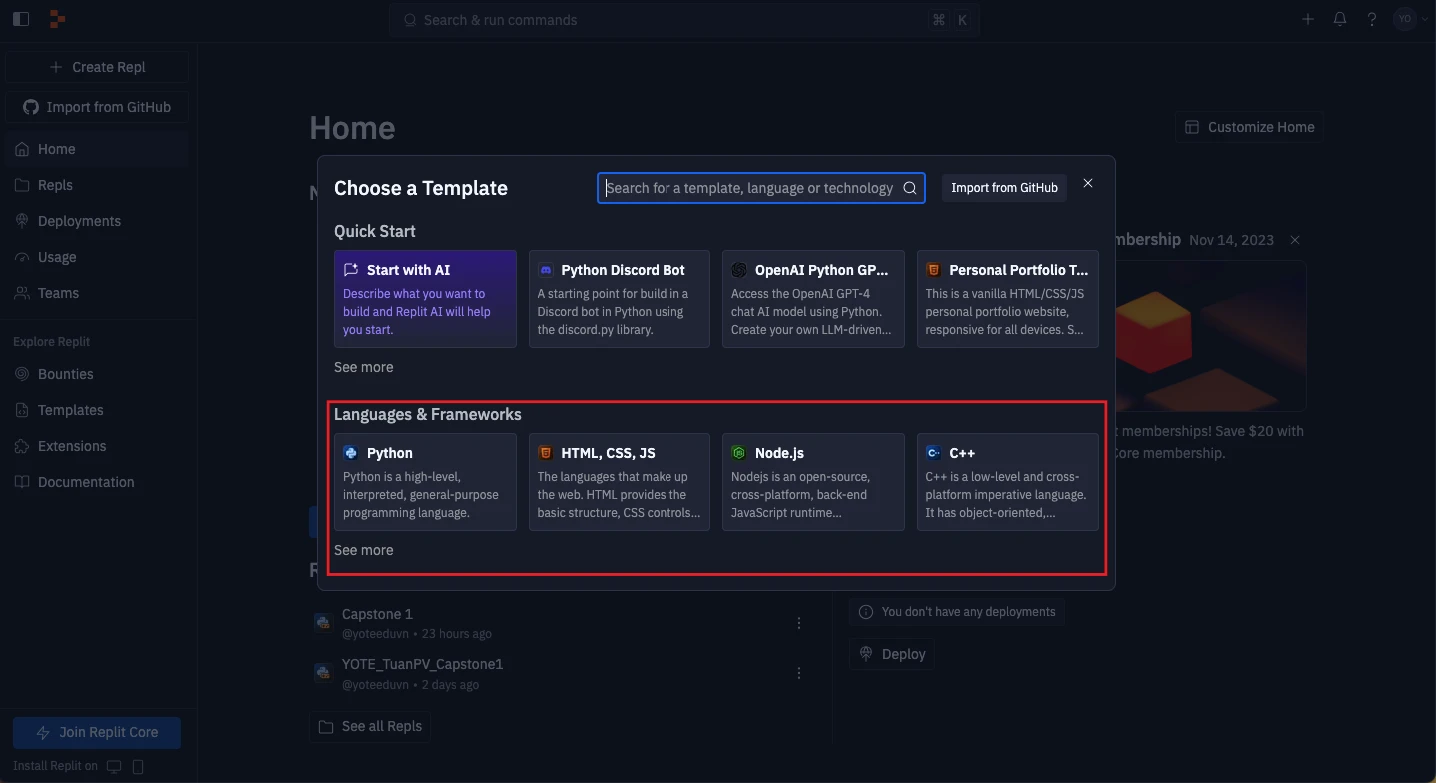The image size is (1436, 783).
Task: Open the plus create icon in header
Action: 1308,19
